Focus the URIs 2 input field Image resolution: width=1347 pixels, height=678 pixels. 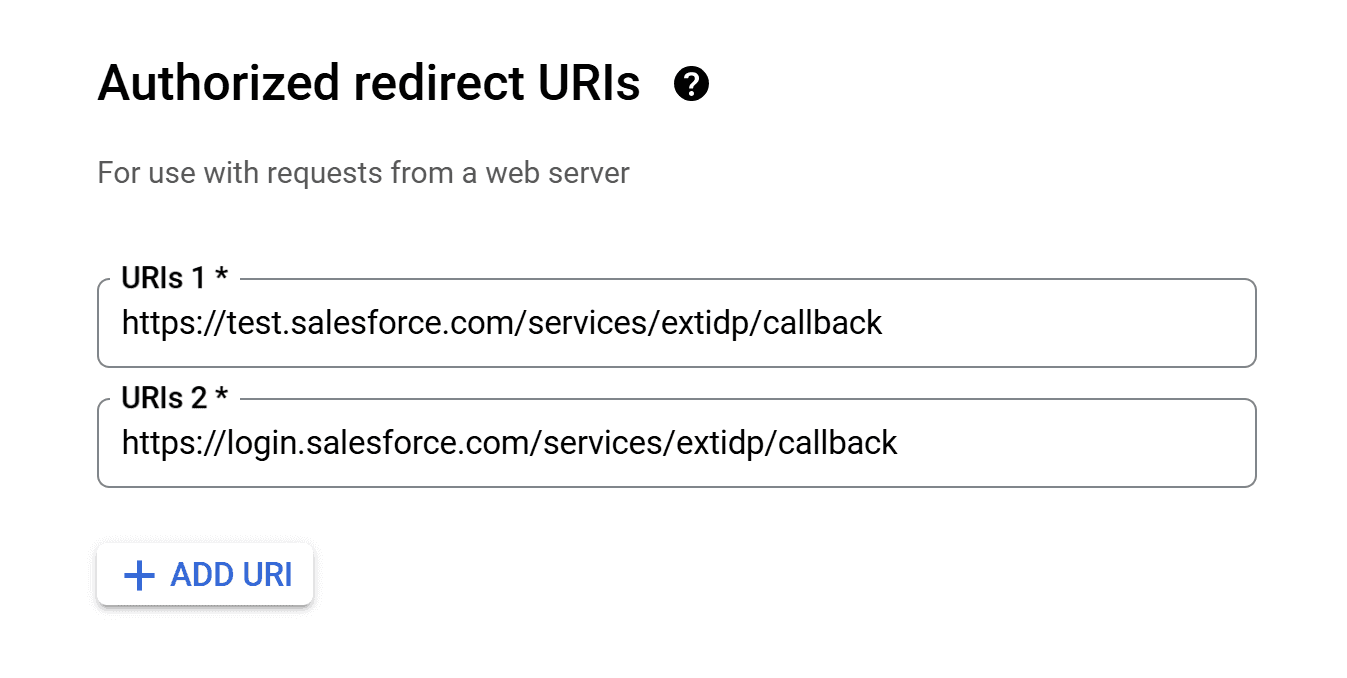point(676,443)
